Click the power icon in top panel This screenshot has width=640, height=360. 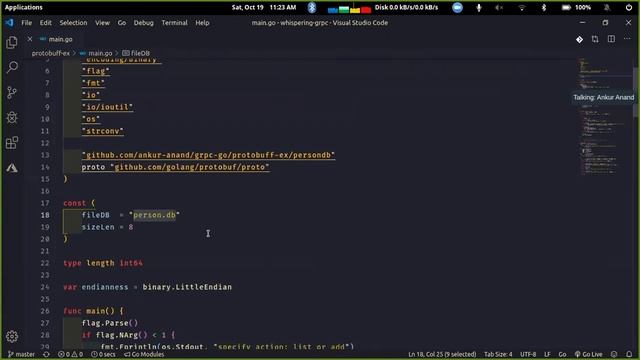[x=629, y=7]
